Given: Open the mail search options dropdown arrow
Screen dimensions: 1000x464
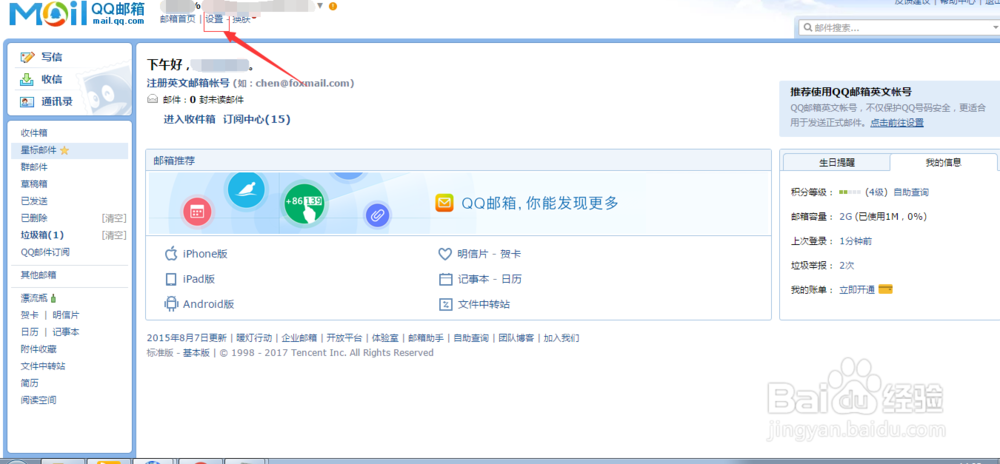Looking at the screenshot, I should tap(995, 27).
